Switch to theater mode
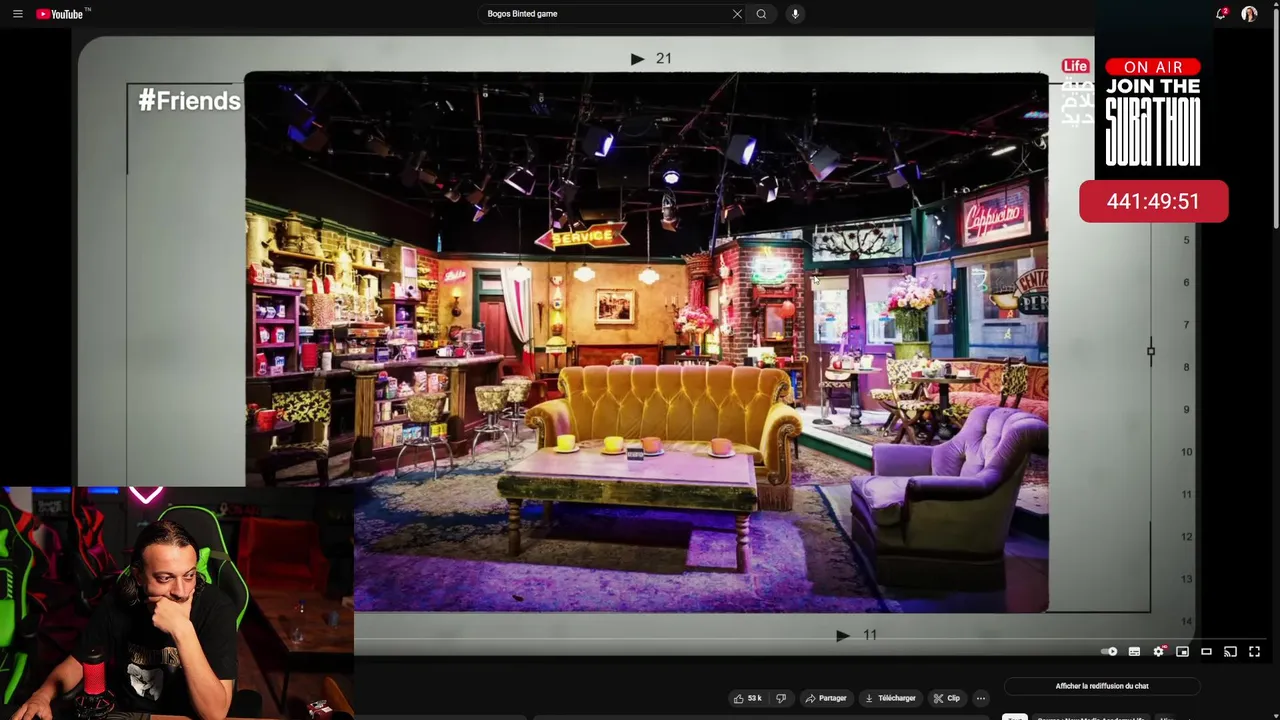 [x=1206, y=651]
